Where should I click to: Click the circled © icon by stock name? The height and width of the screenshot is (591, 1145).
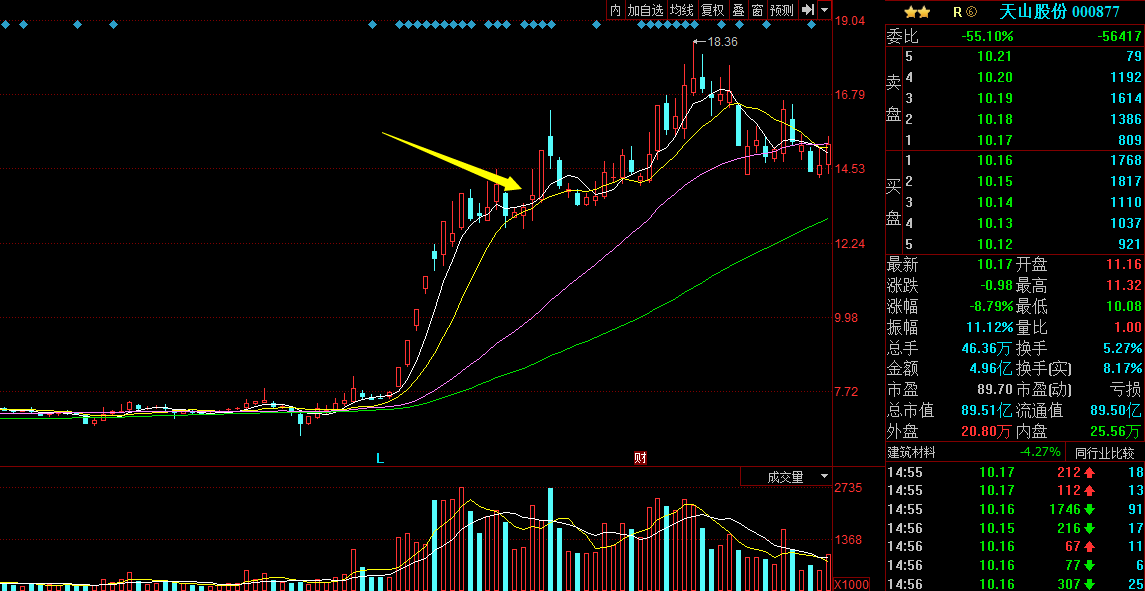[x=971, y=12]
